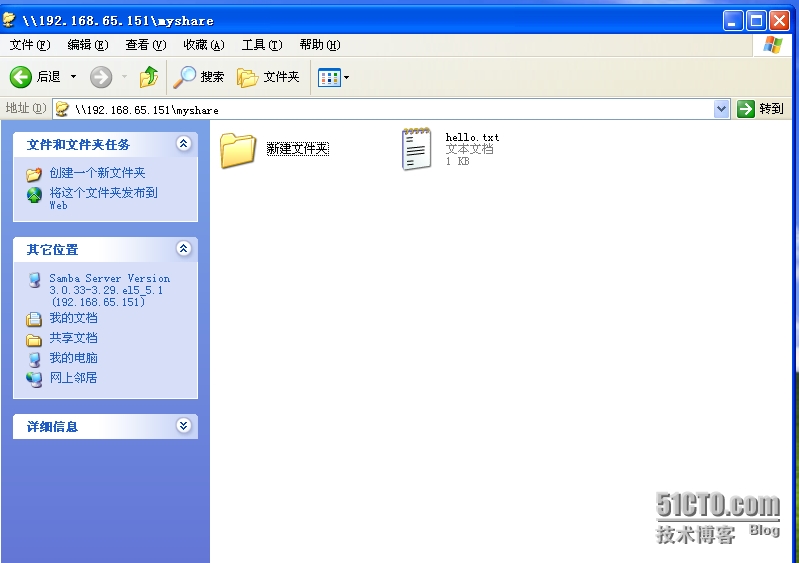The height and width of the screenshot is (563, 799).
Task: Collapse the 其它位置 panel
Action: click(183, 249)
